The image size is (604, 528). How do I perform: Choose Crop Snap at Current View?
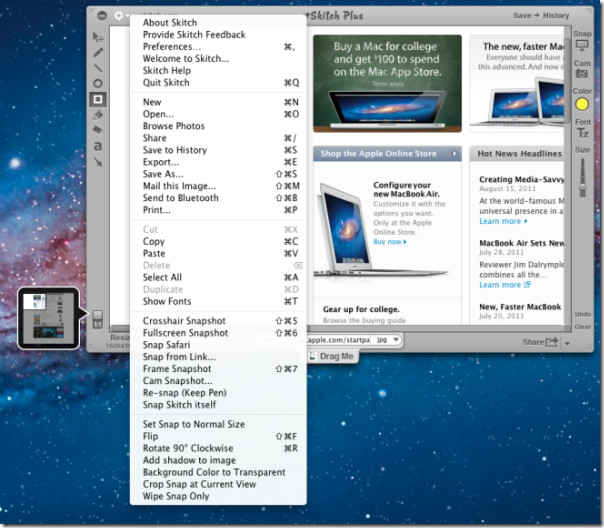point(218,484)
